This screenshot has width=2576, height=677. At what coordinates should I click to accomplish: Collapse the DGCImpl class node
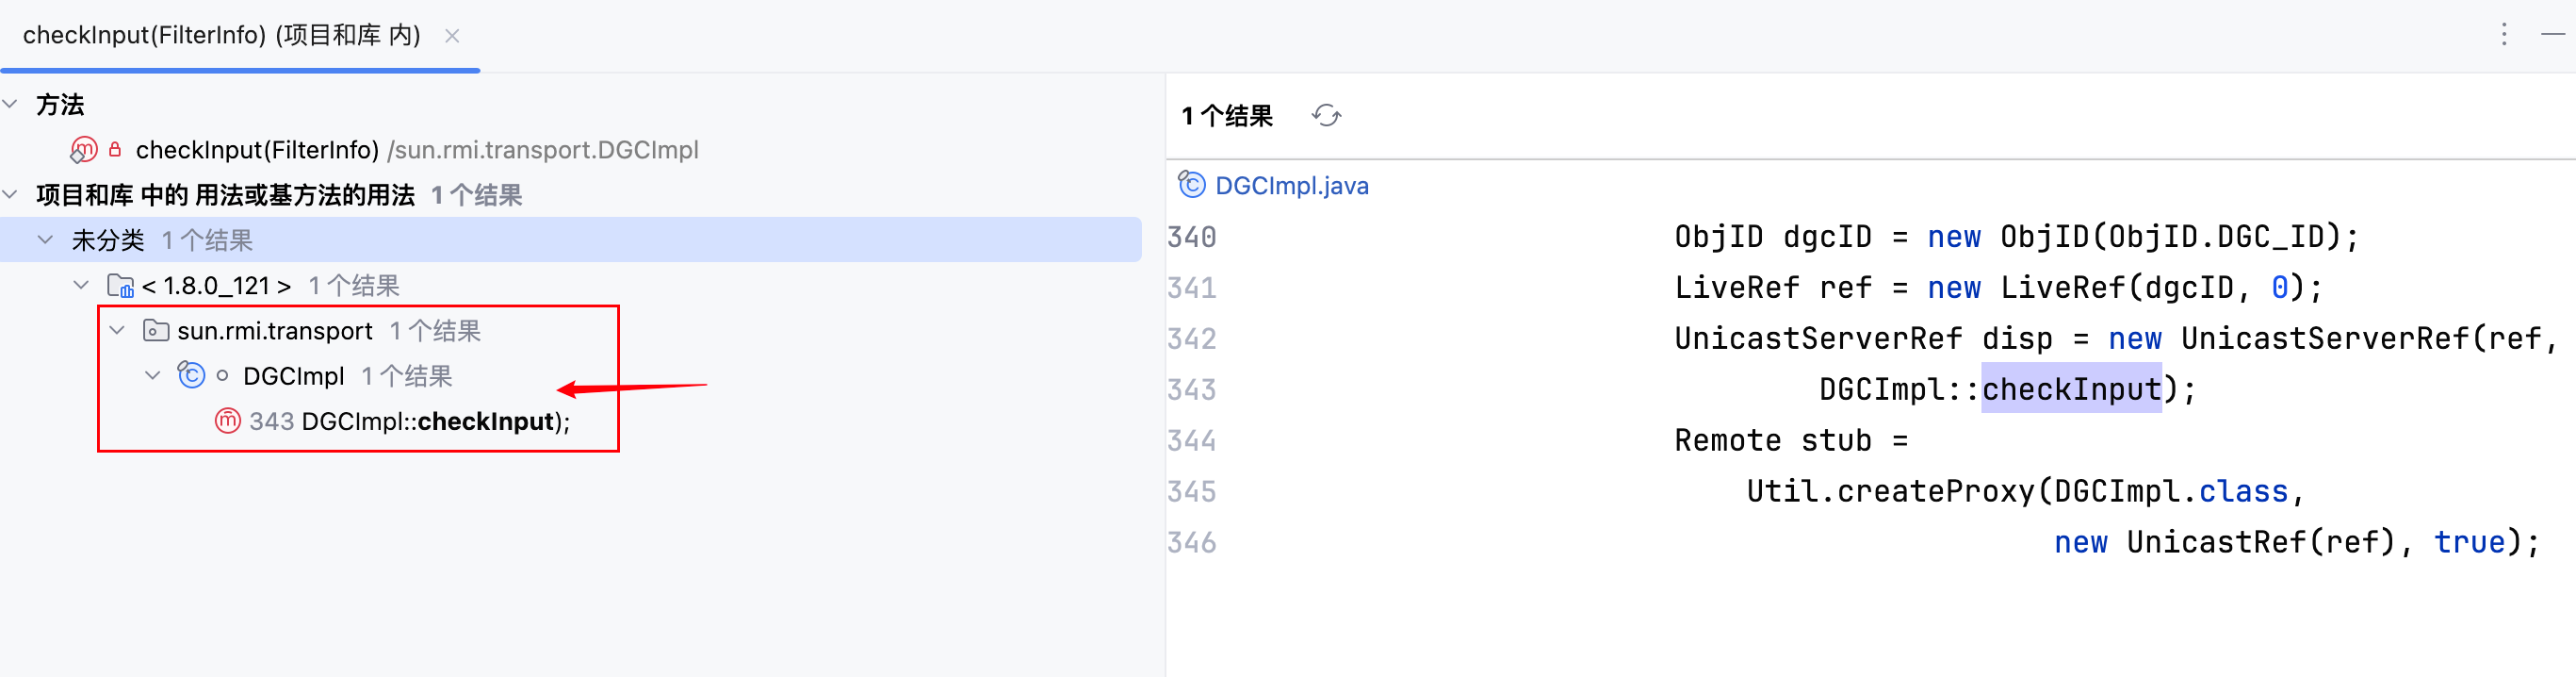click(153, 376)
